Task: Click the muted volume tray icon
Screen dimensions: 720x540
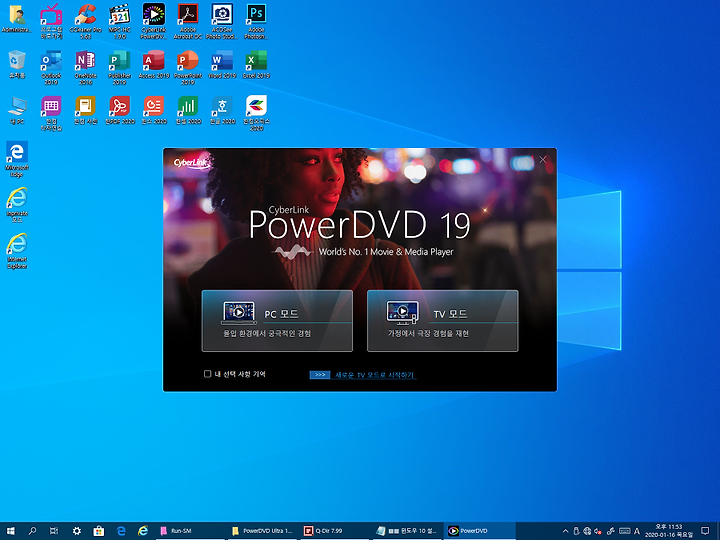Action: pyautogui.click(x=598, y=531)
